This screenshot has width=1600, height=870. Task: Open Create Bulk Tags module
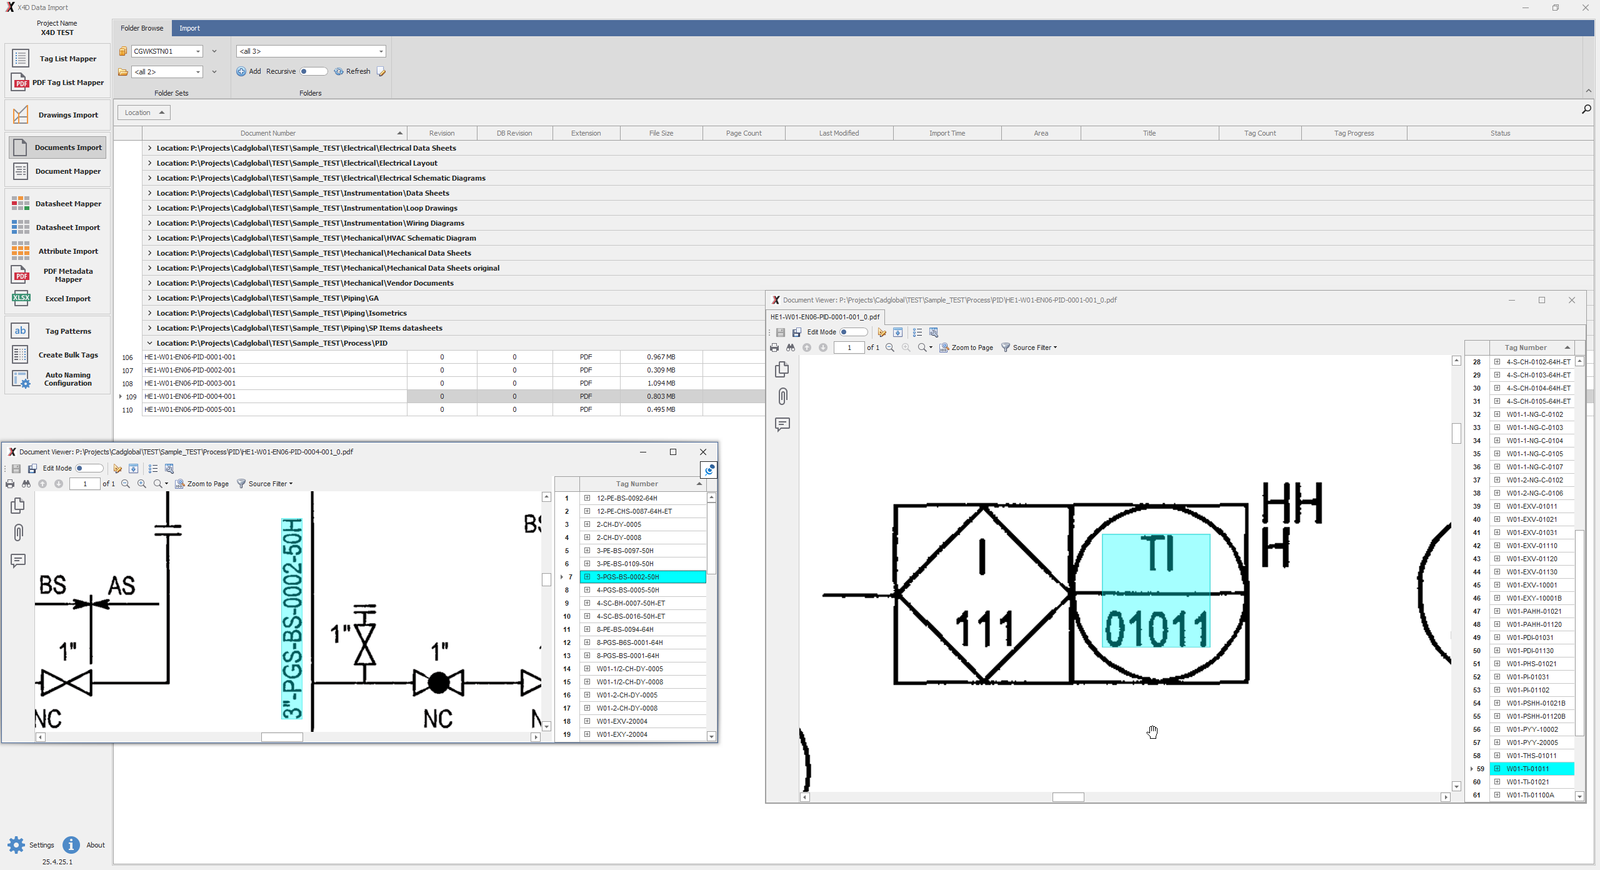point(57,355)
